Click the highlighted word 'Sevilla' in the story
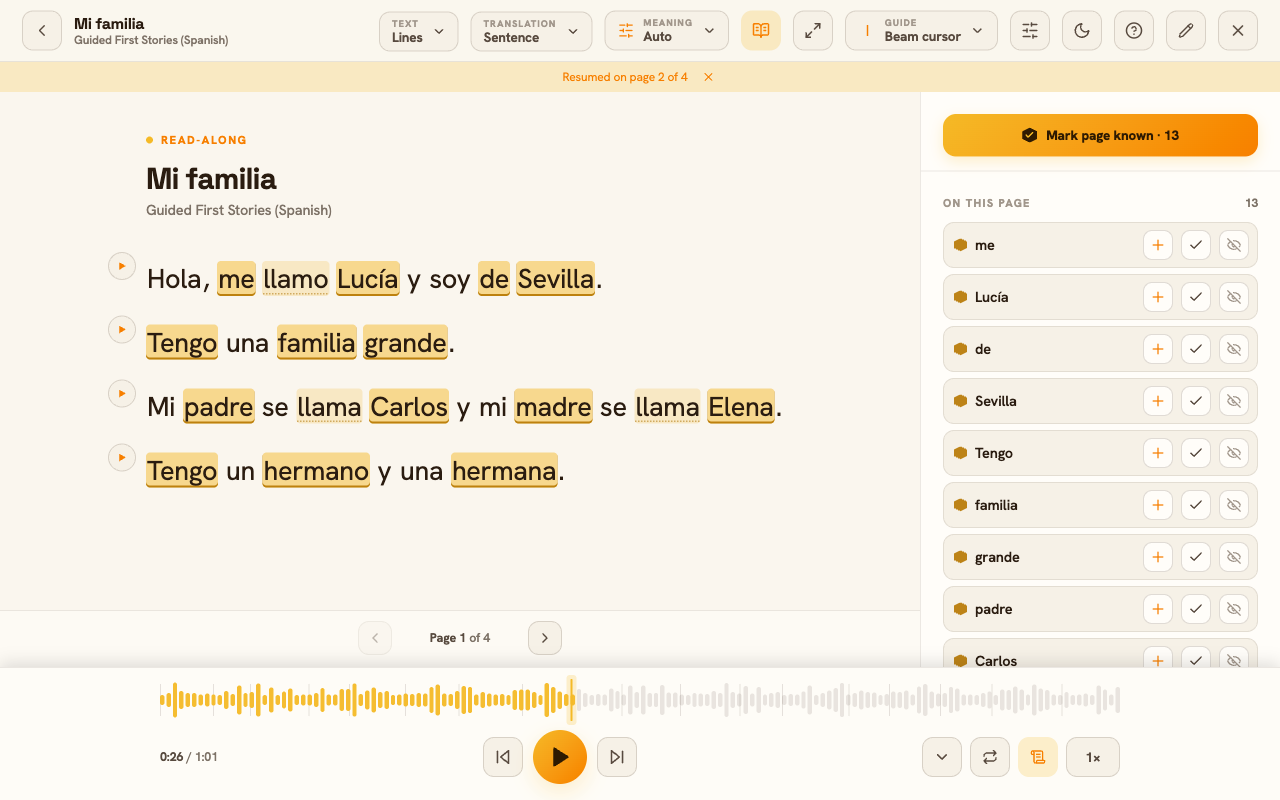1280x800 pixels. (556, 279)
